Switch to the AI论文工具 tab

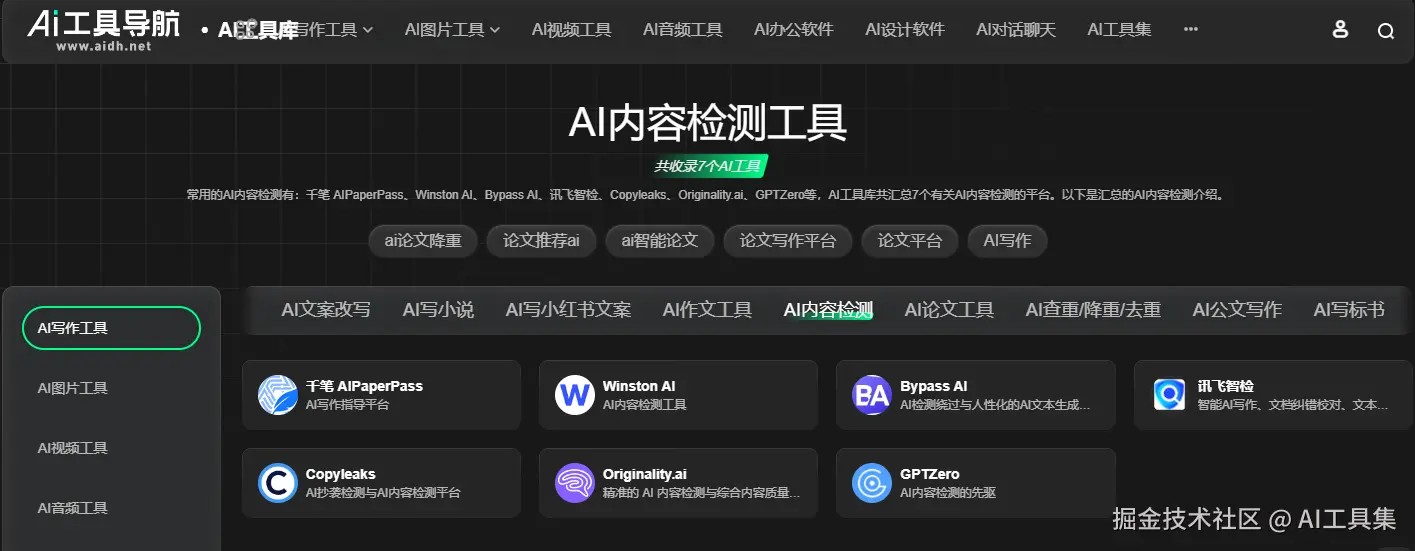[949, 310]
